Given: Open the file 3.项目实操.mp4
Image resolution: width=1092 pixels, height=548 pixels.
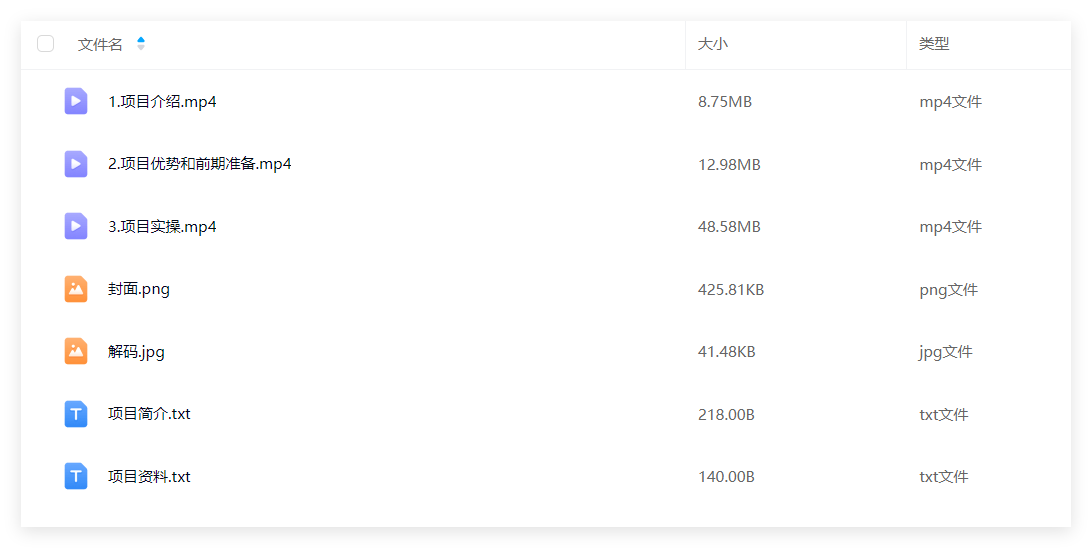Looking at the screenshot, I should coord(162,227).
